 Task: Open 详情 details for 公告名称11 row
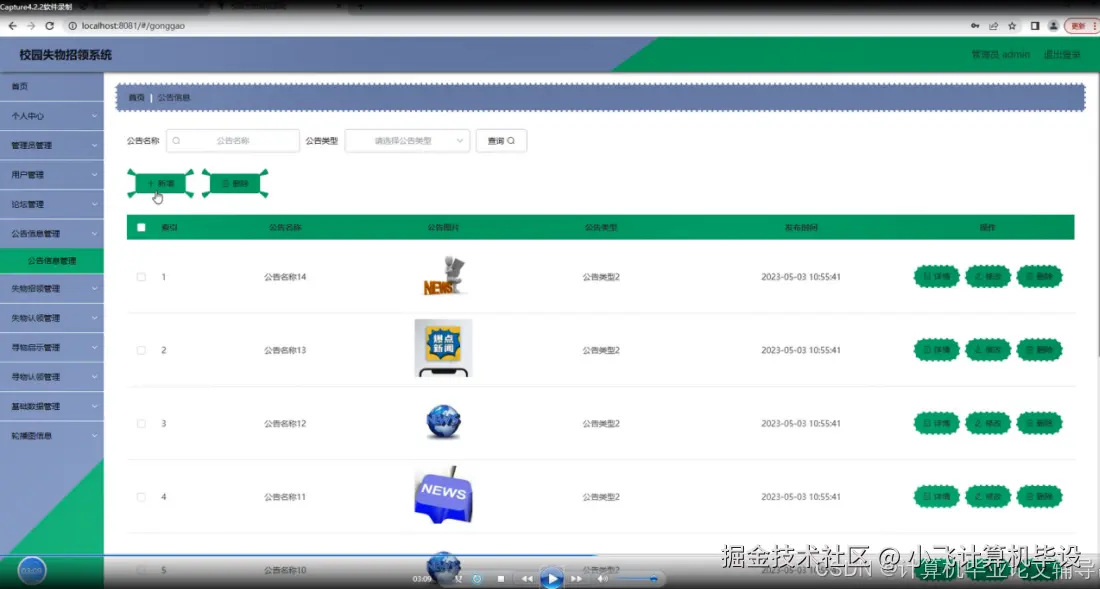click(937, 496)
